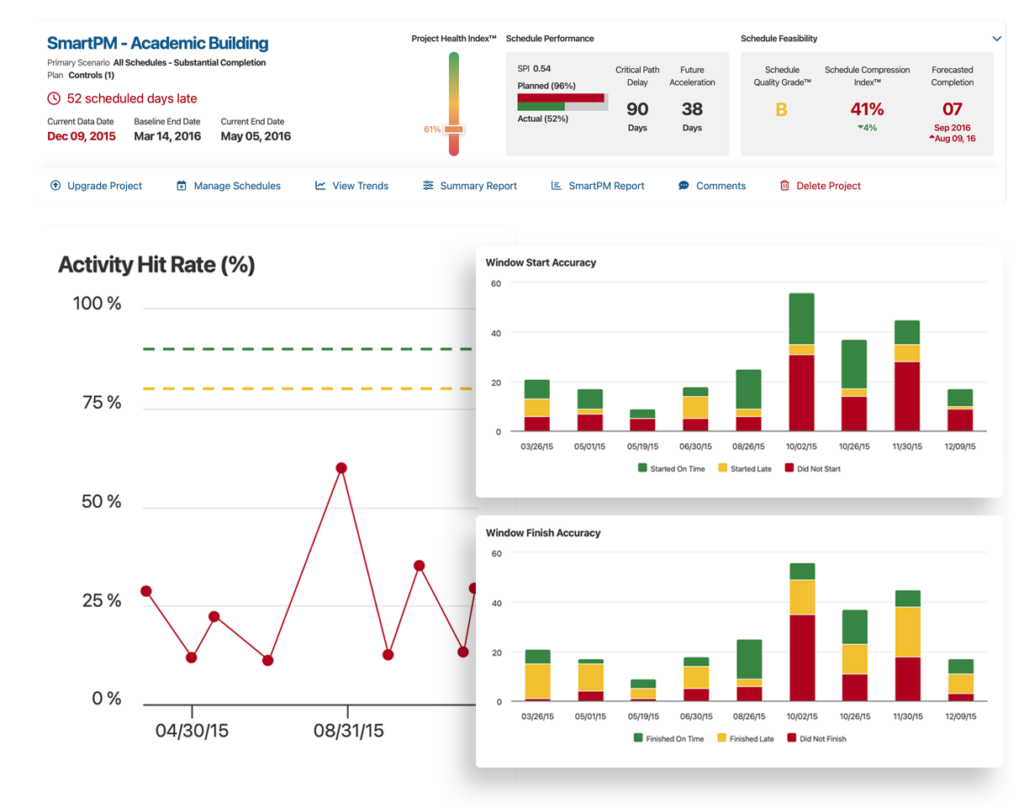Click the '07' Forecasted Completion value
Screen dimensions: 1024x808
pos(952,109)
